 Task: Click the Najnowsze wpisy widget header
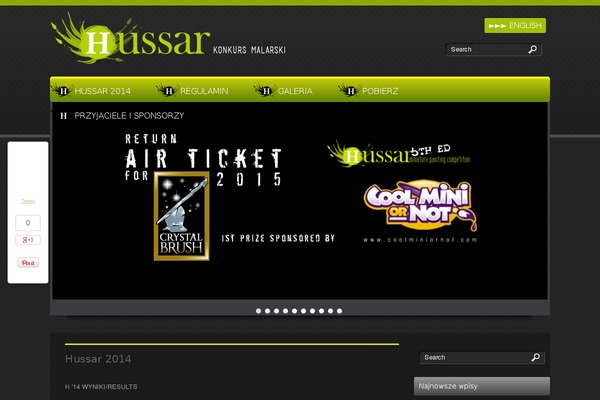[482, 386]
